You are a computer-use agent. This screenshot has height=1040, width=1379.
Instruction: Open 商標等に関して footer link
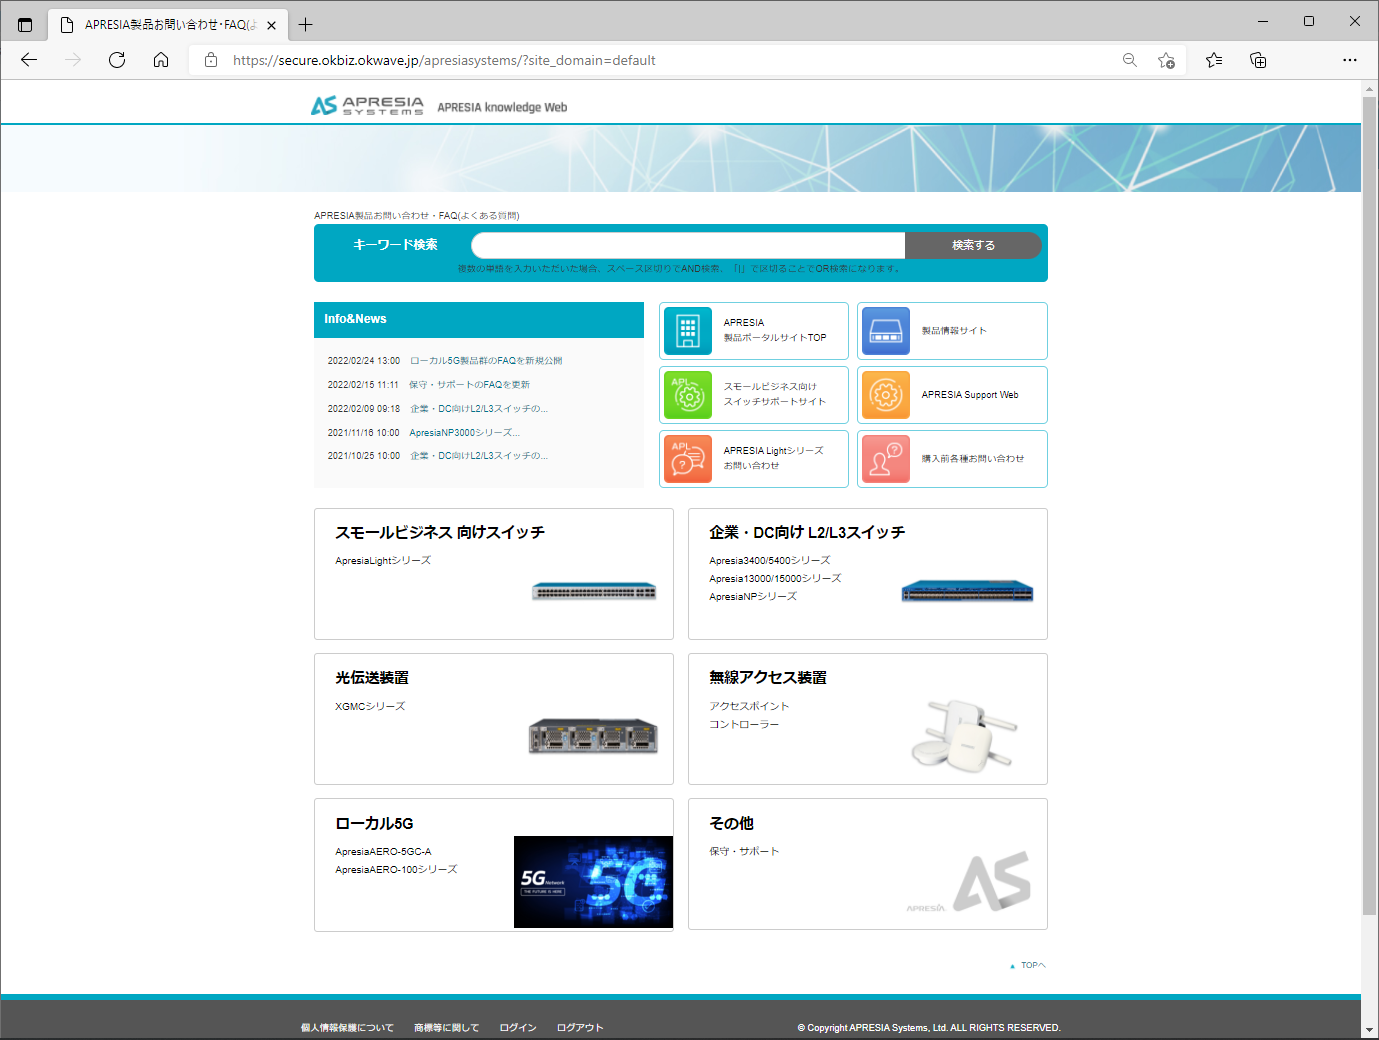(446, 1028)
